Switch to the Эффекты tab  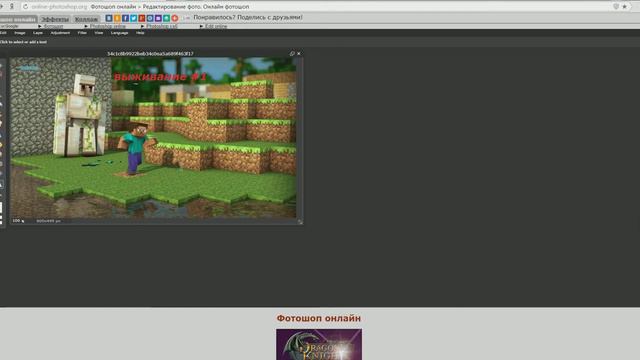[55, 19]
